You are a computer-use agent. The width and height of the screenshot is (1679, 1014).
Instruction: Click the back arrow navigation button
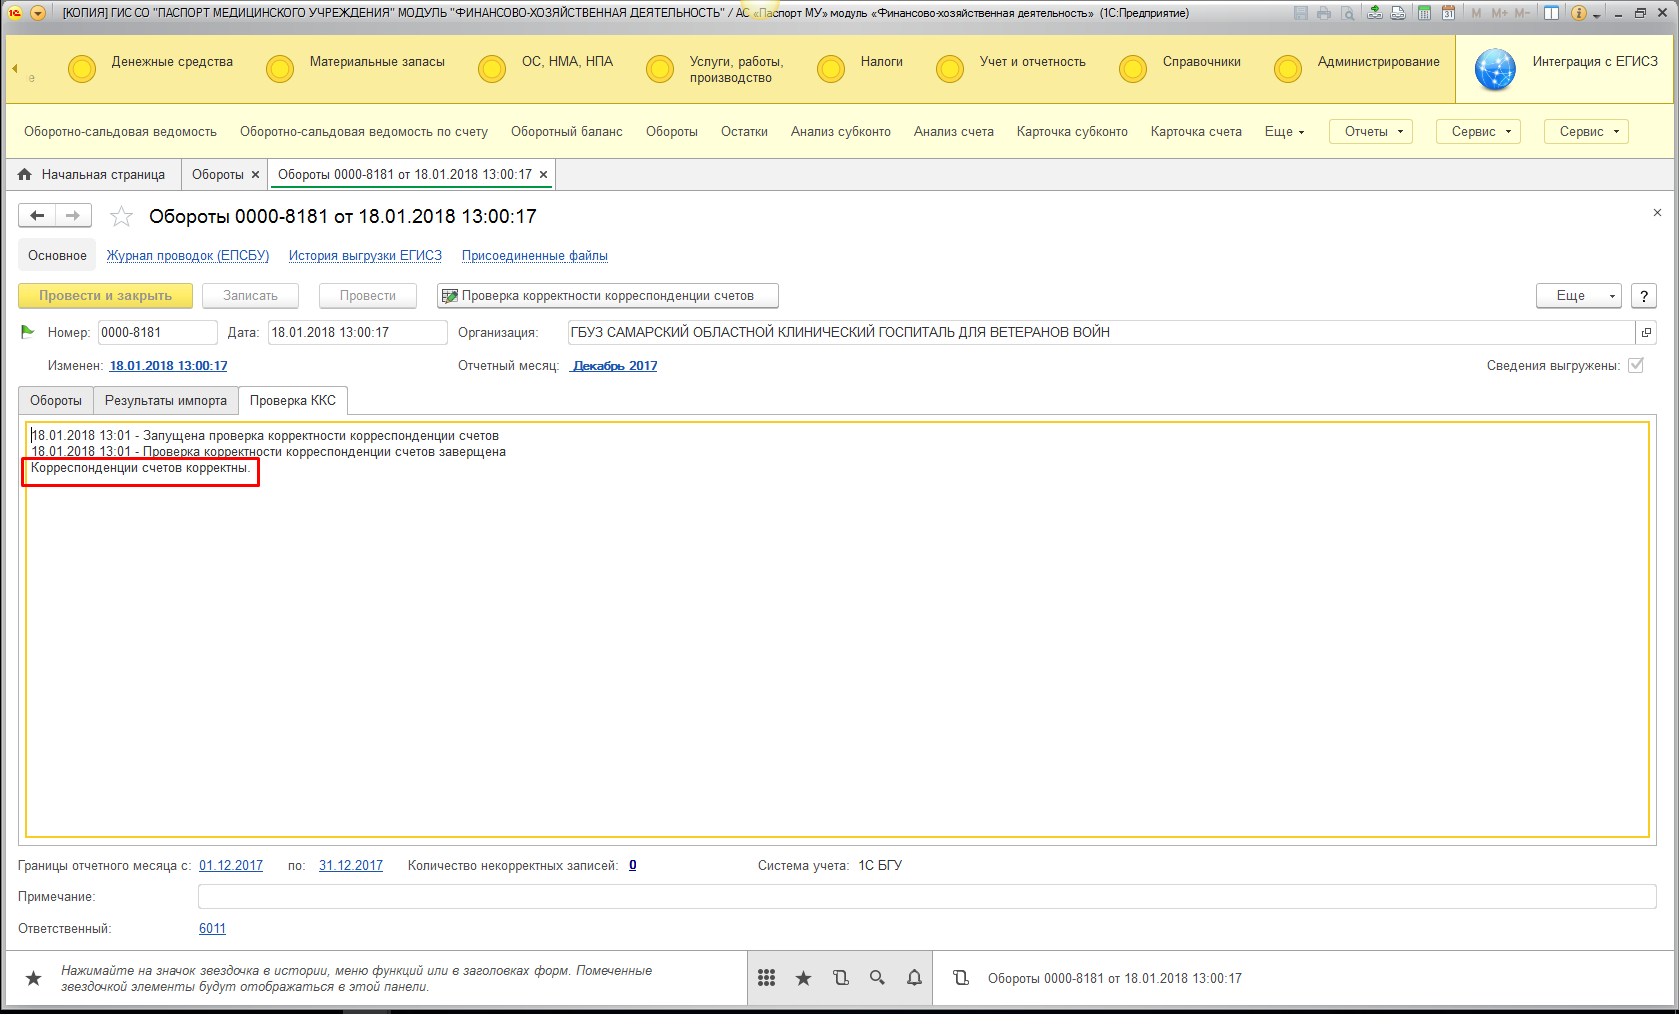37,216
